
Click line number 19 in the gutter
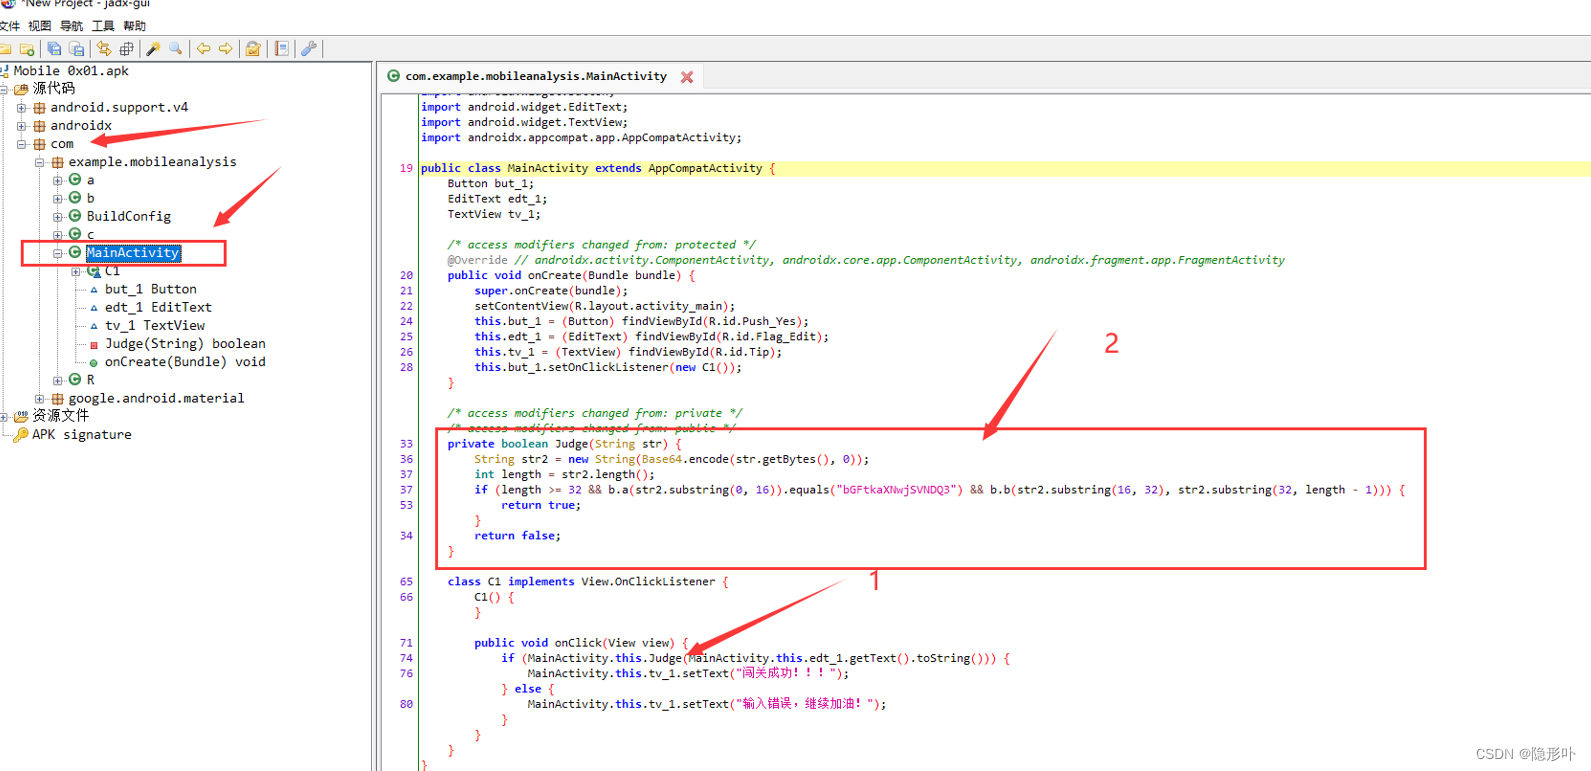[x=406, y=169]
